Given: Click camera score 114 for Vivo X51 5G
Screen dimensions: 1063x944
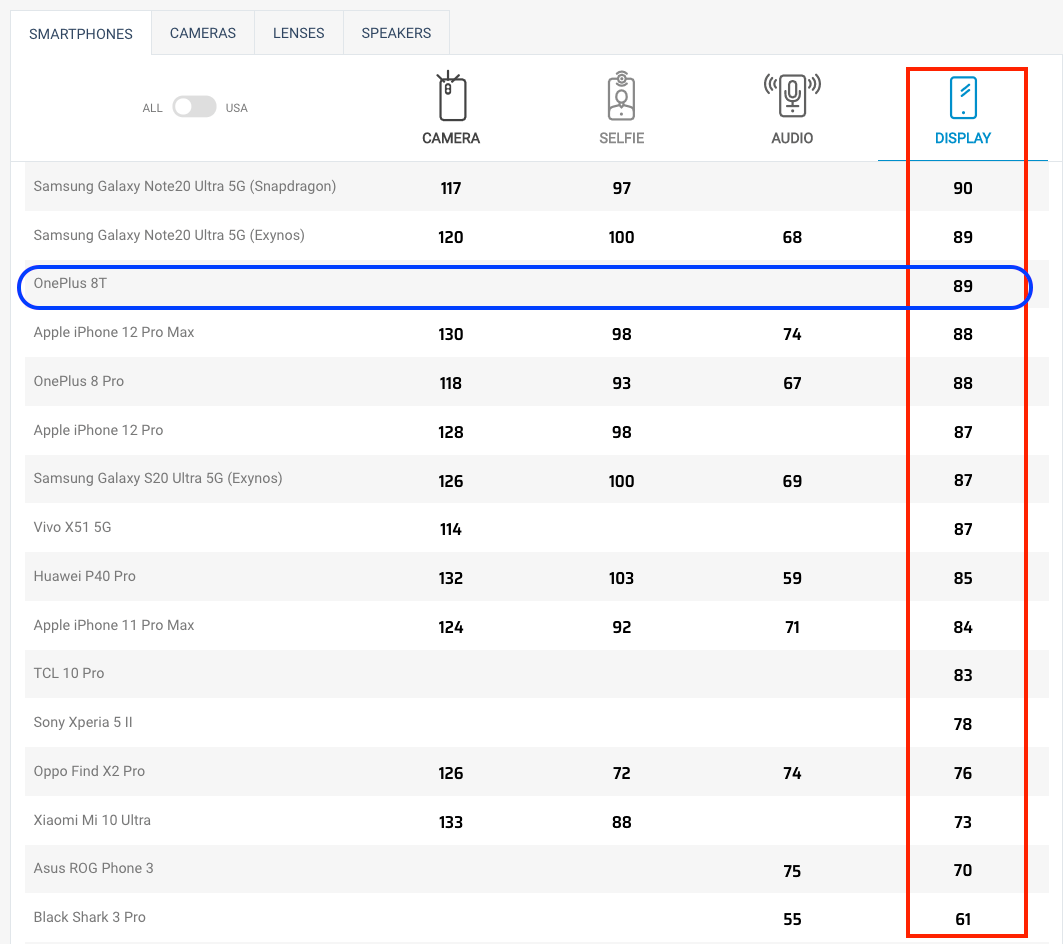Looking at the screenshot, I should click(451, 529).
